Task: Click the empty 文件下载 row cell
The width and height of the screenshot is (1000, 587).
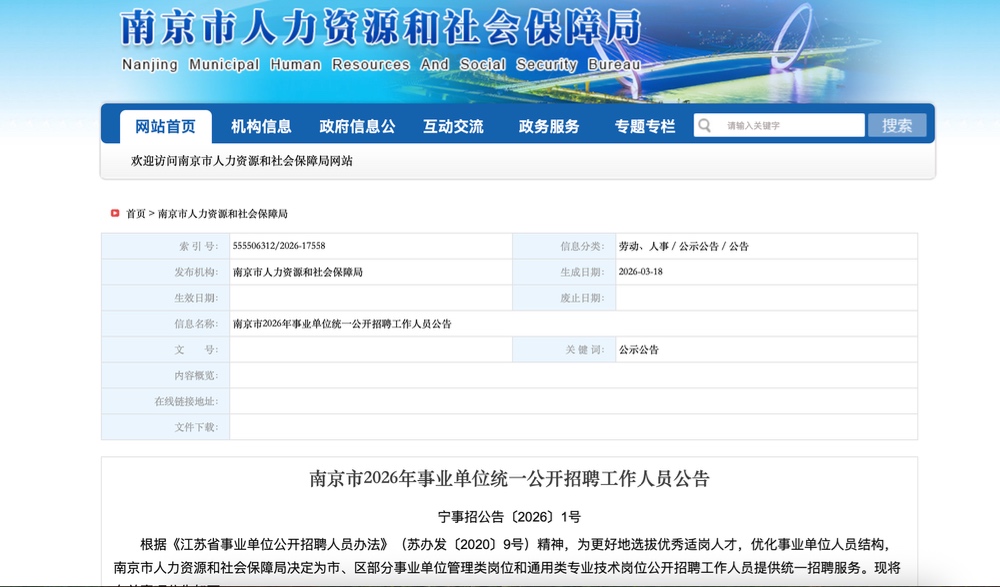Action: coord(573,427)
